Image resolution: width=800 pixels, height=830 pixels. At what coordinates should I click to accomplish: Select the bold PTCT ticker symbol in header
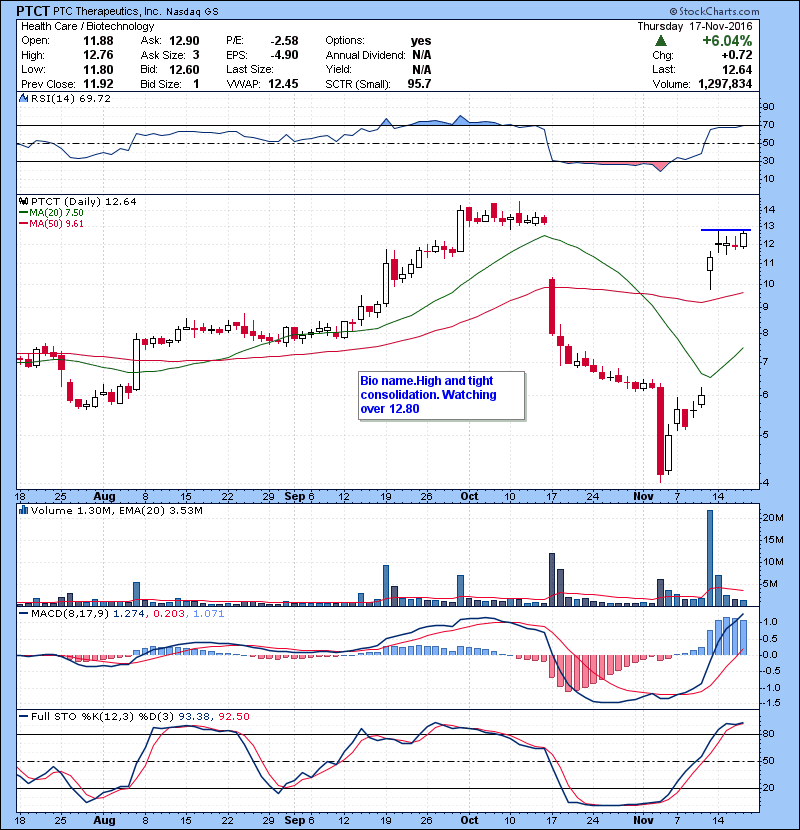[33, 11]
